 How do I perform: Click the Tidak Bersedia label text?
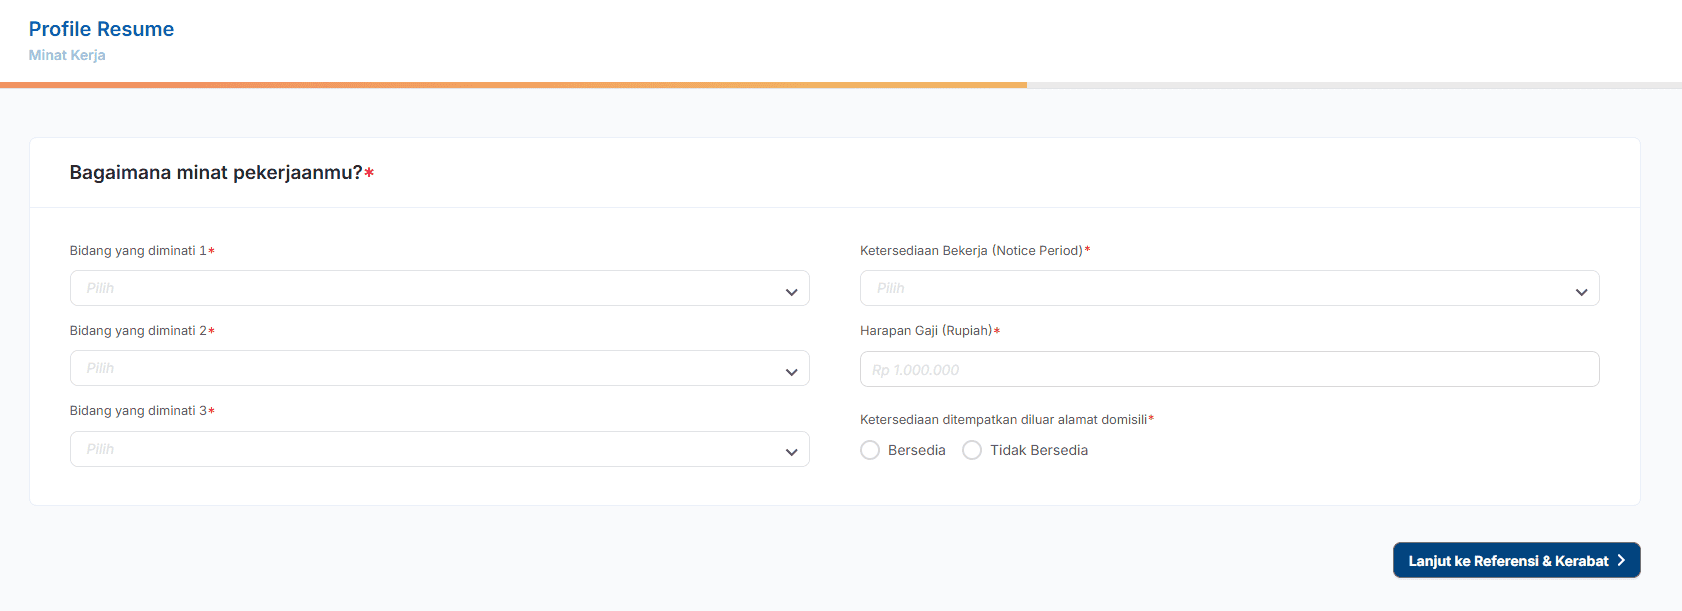(x=1038, y=450)
